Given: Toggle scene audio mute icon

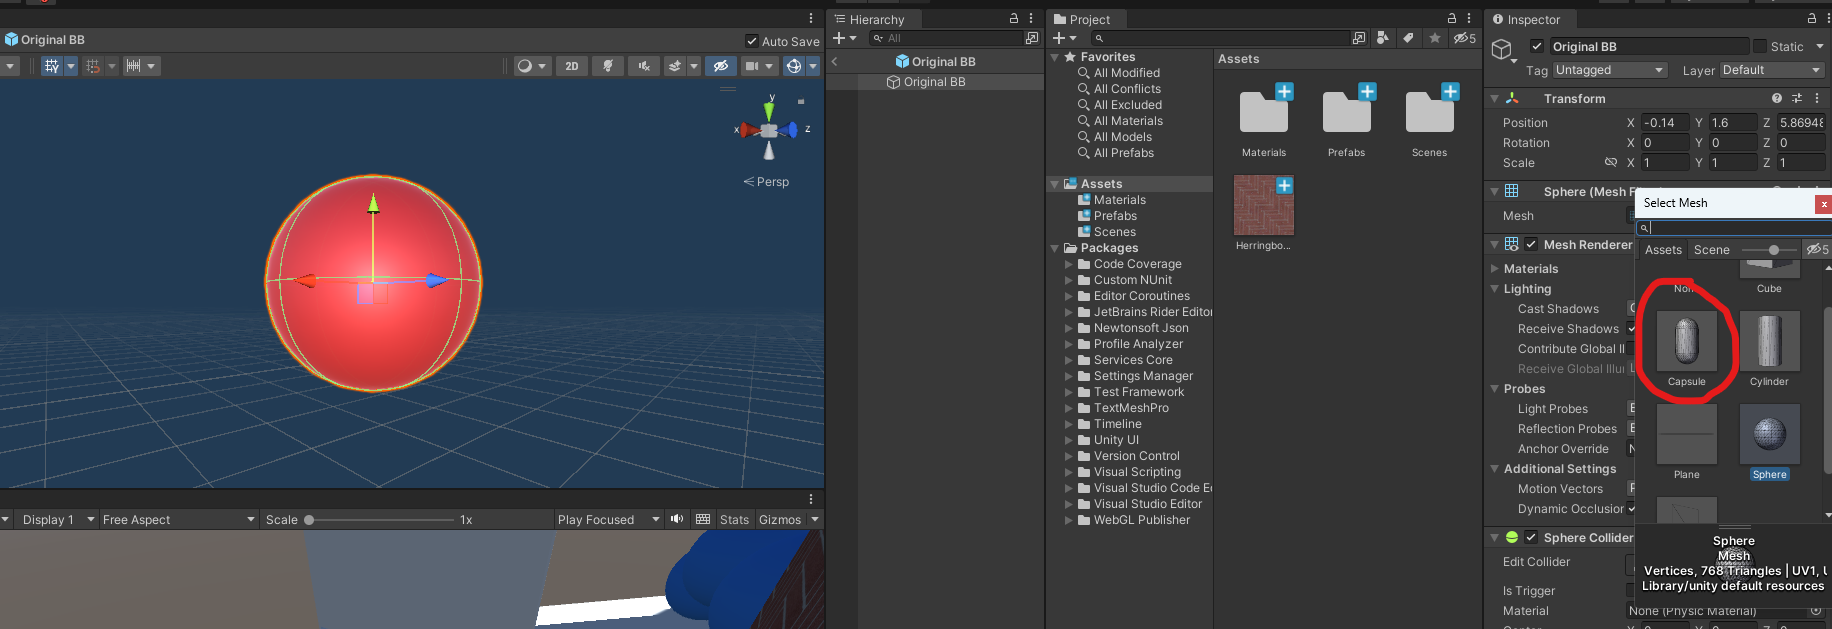Looking at the screenshot, I should (x=643, y=66).
